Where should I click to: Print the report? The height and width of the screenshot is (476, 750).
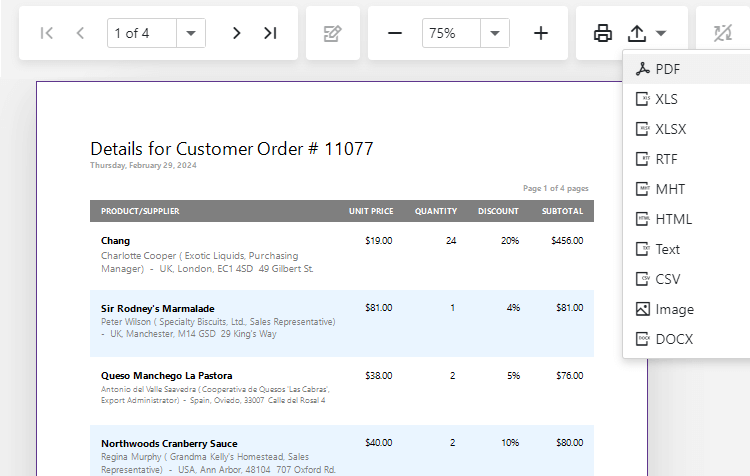pos(603,33)
